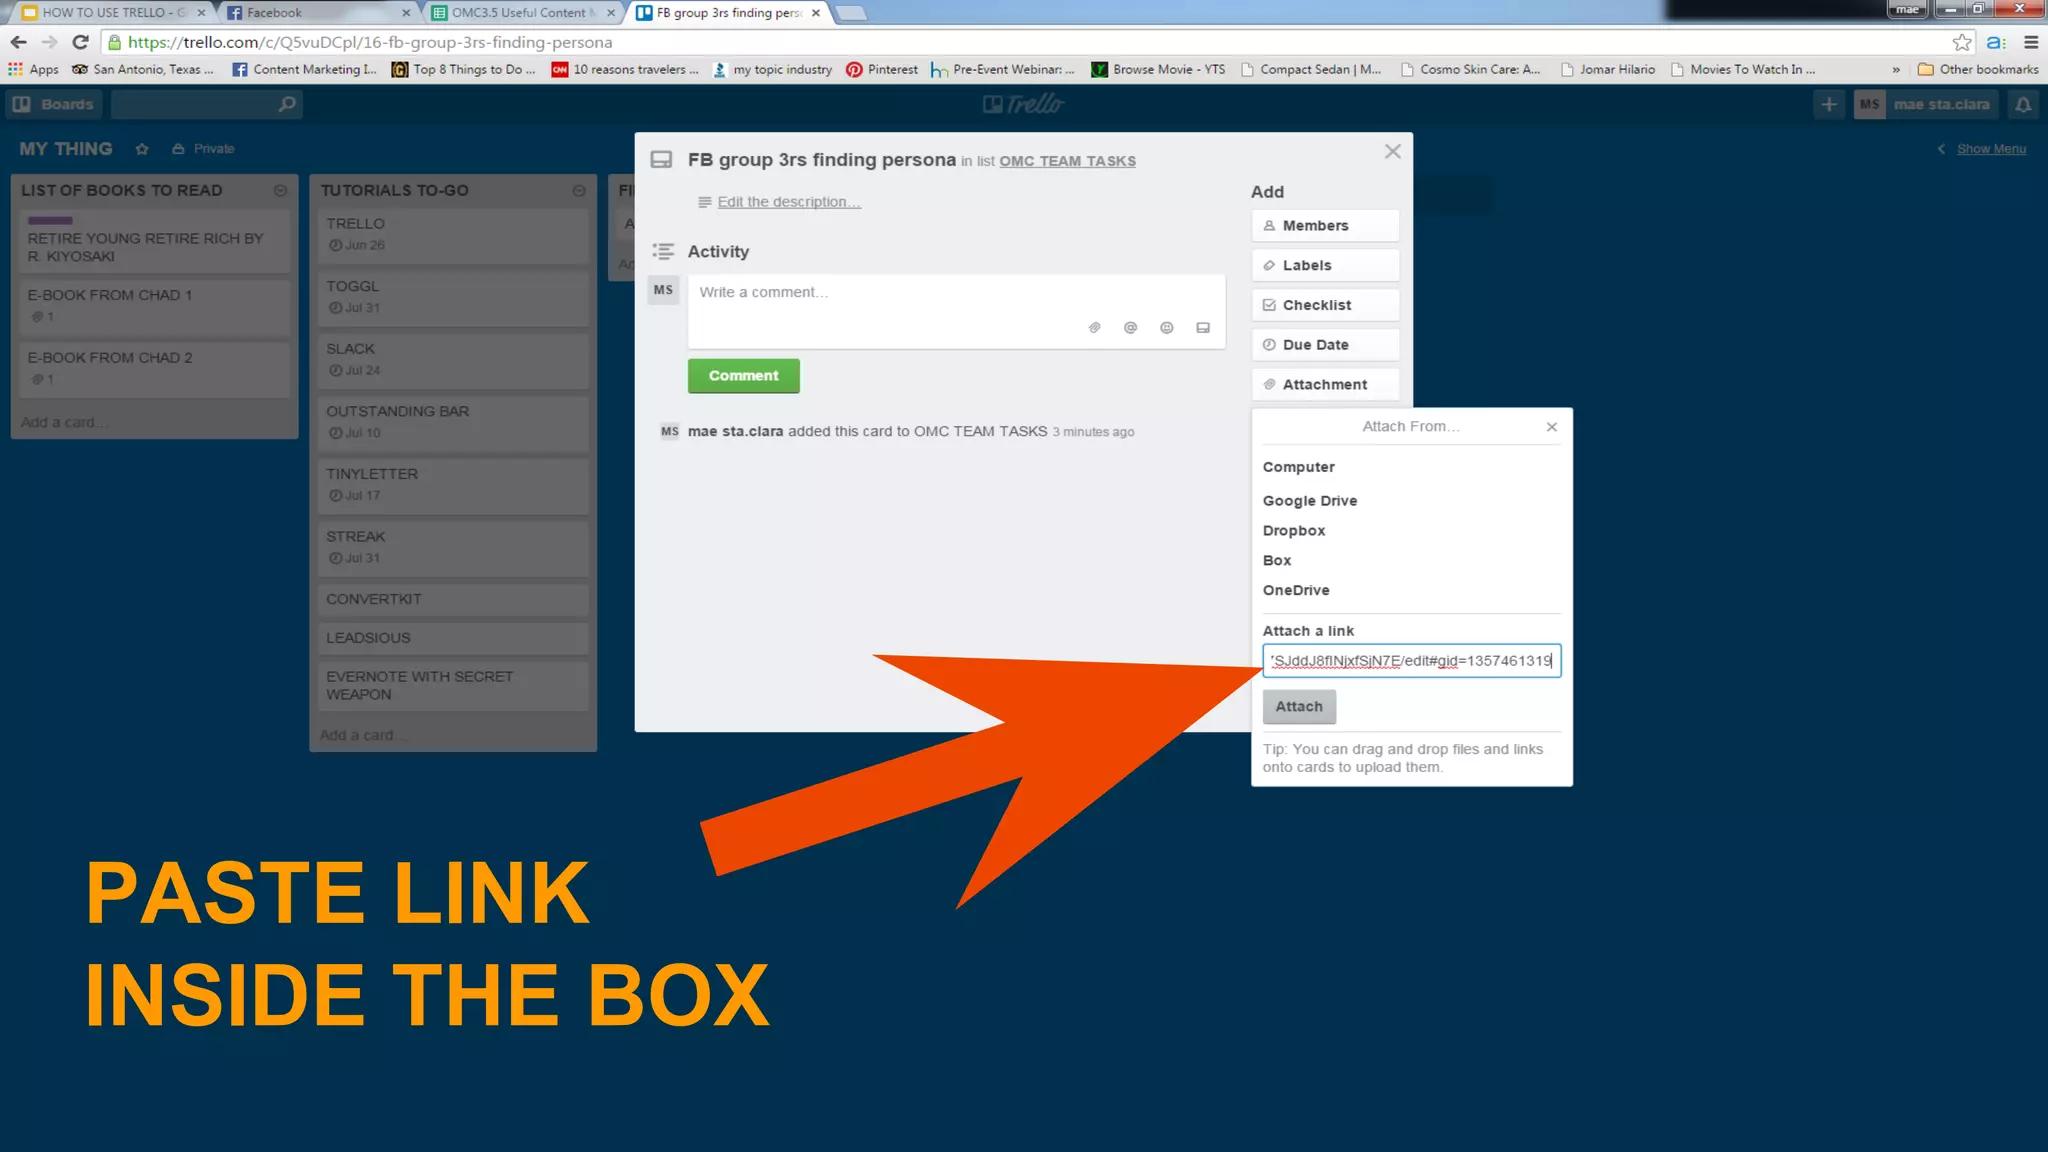This screenshot has width=2048, height=1152.
Task: Choose Computer as attach source
Action: 1298,467
